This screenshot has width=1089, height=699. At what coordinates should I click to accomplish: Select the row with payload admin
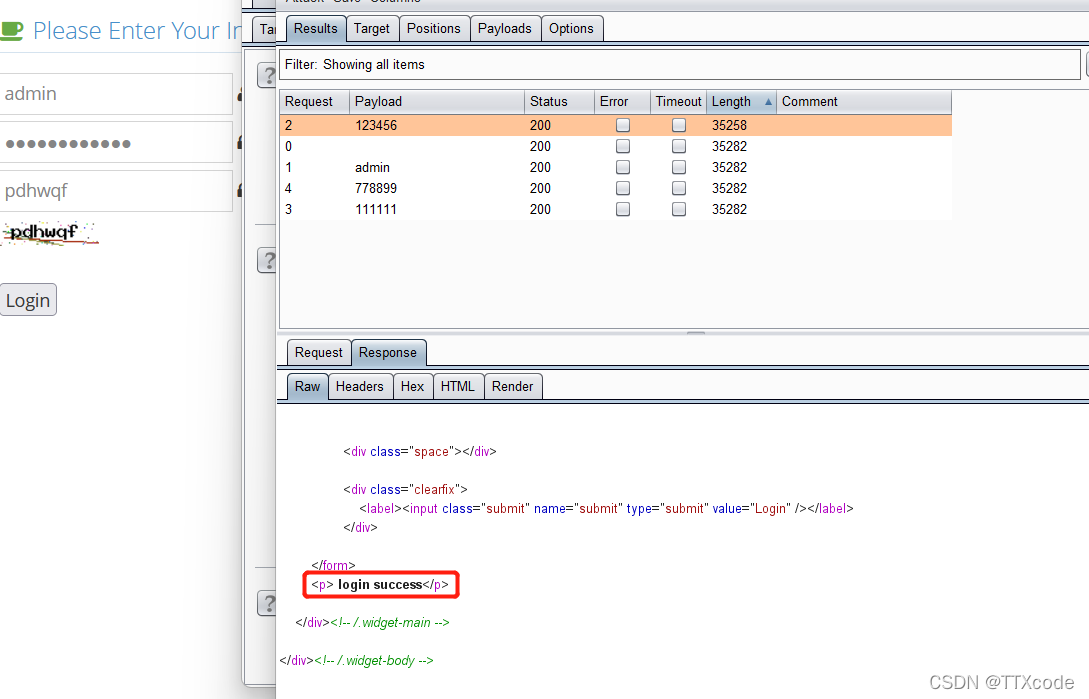pyautogui.click(x=615, y=167)
